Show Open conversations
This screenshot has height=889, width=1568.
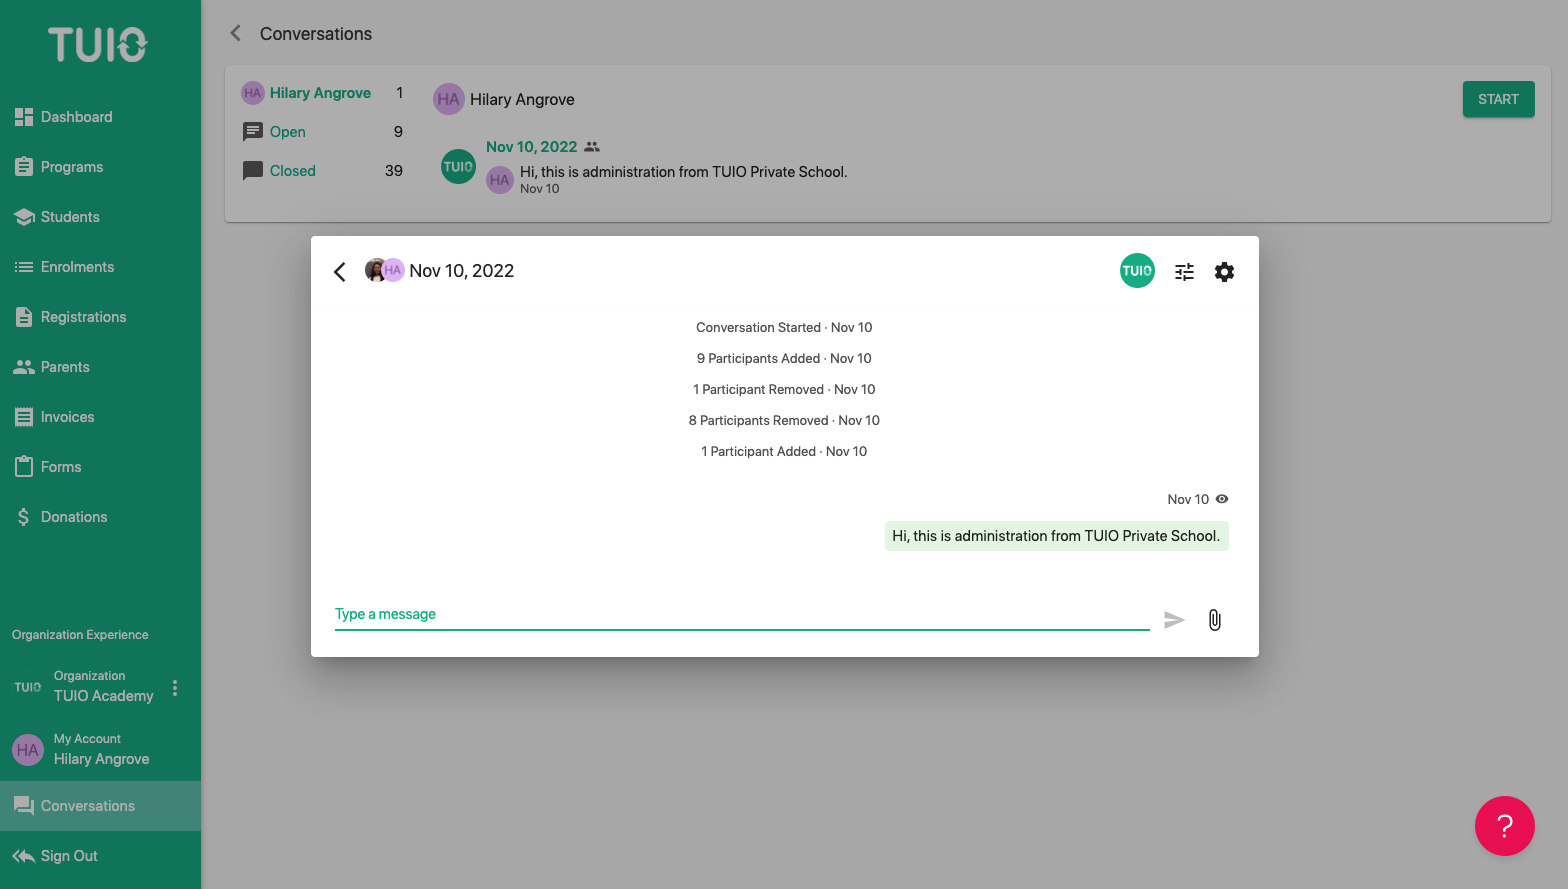(288, 132)
